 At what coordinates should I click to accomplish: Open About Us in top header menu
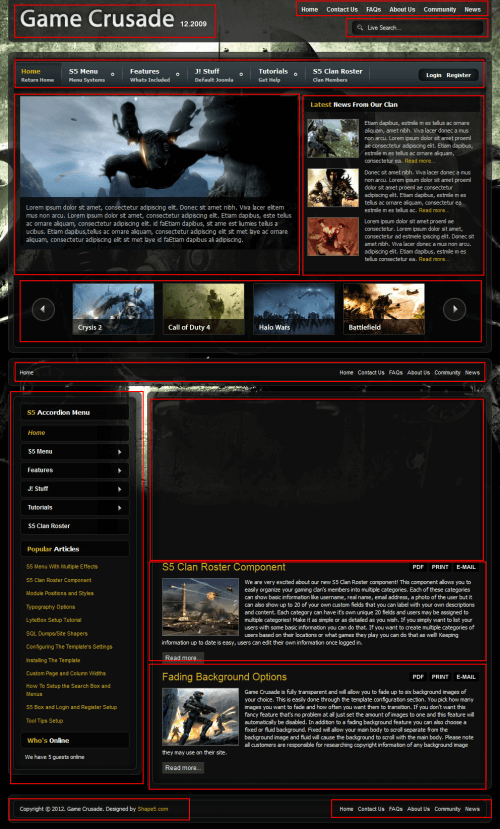click(402, 10)
